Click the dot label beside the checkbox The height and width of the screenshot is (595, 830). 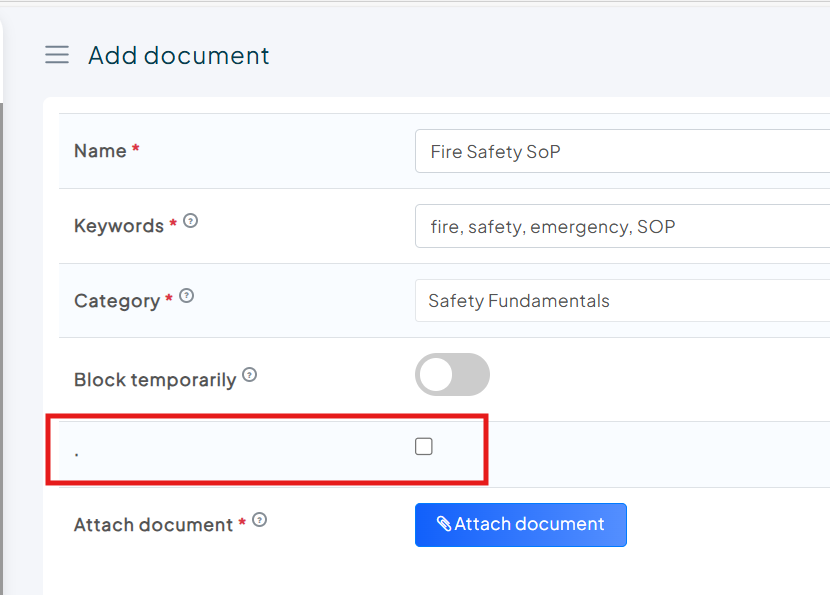(x=77, y=451)
